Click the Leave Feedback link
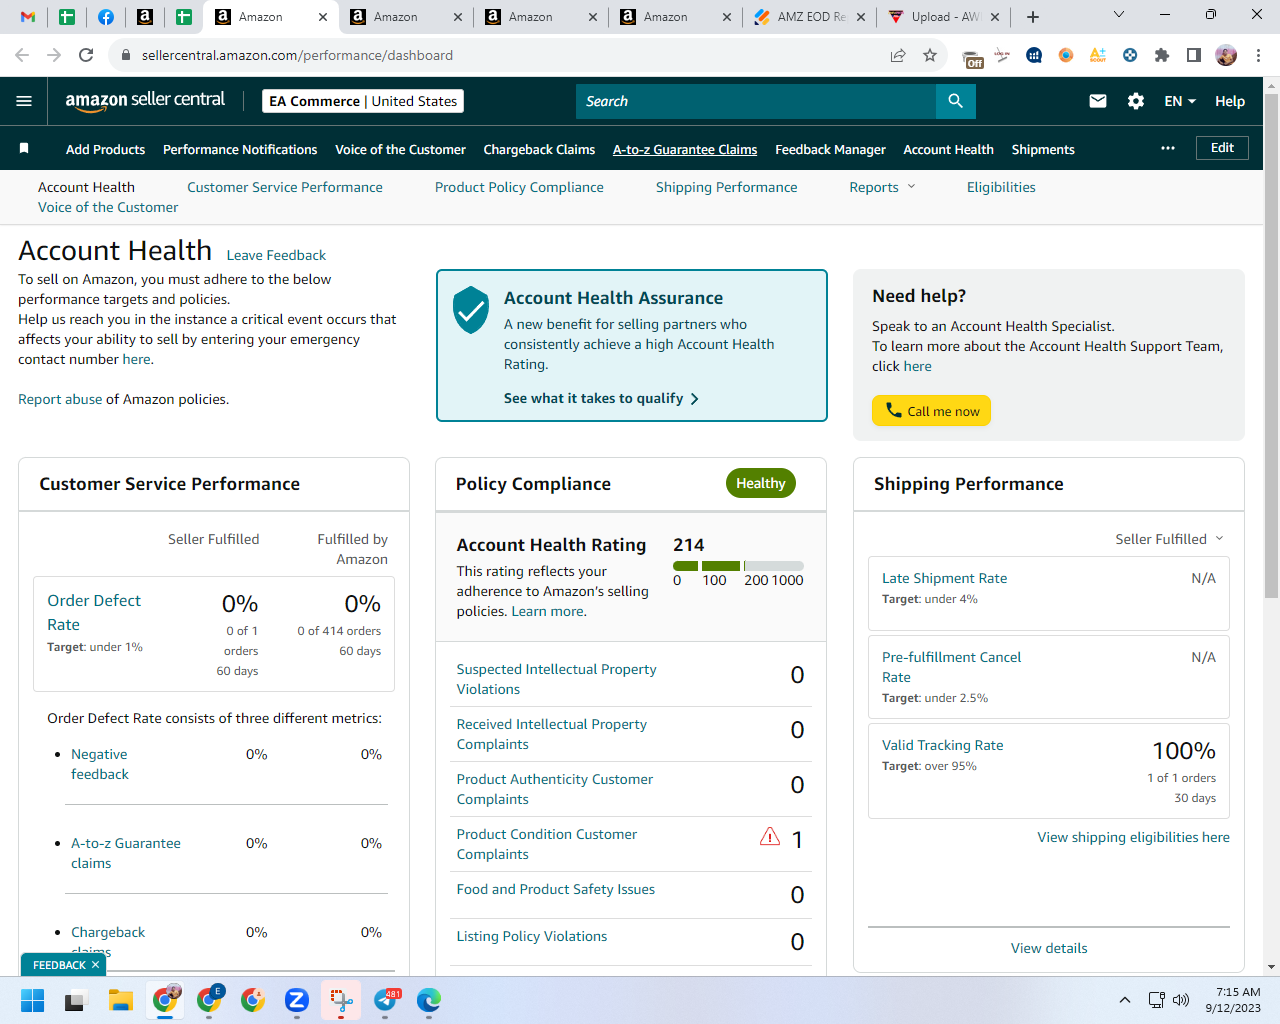Viewport: 1280px width, 1024px height. (x=276, y=255)
